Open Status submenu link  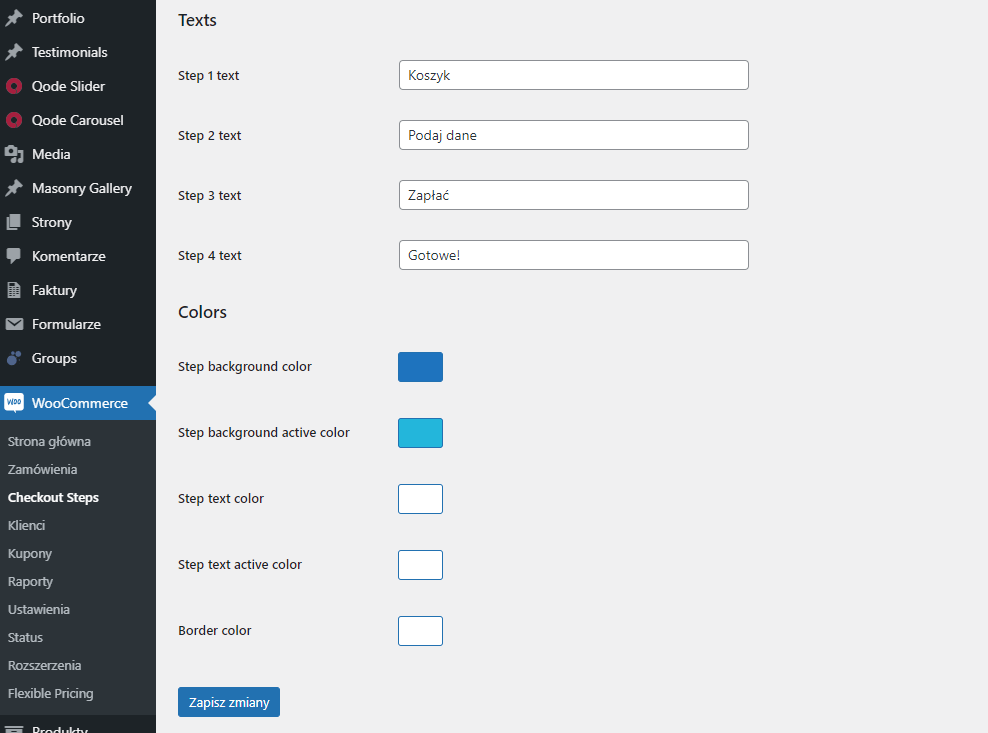pos(25,638)
